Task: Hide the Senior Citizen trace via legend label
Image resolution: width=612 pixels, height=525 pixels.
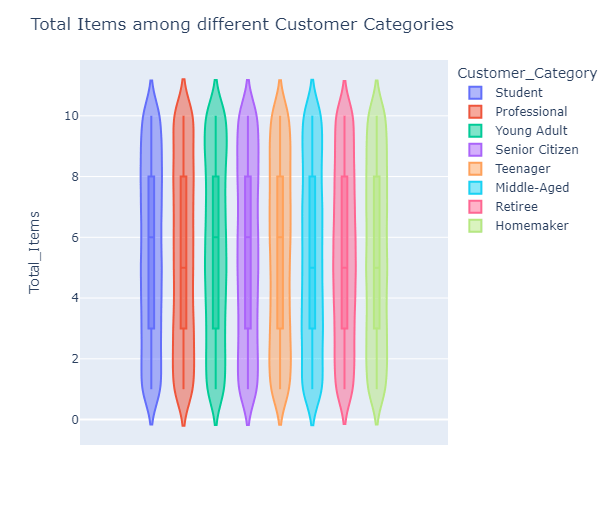Action: (536, 150)
